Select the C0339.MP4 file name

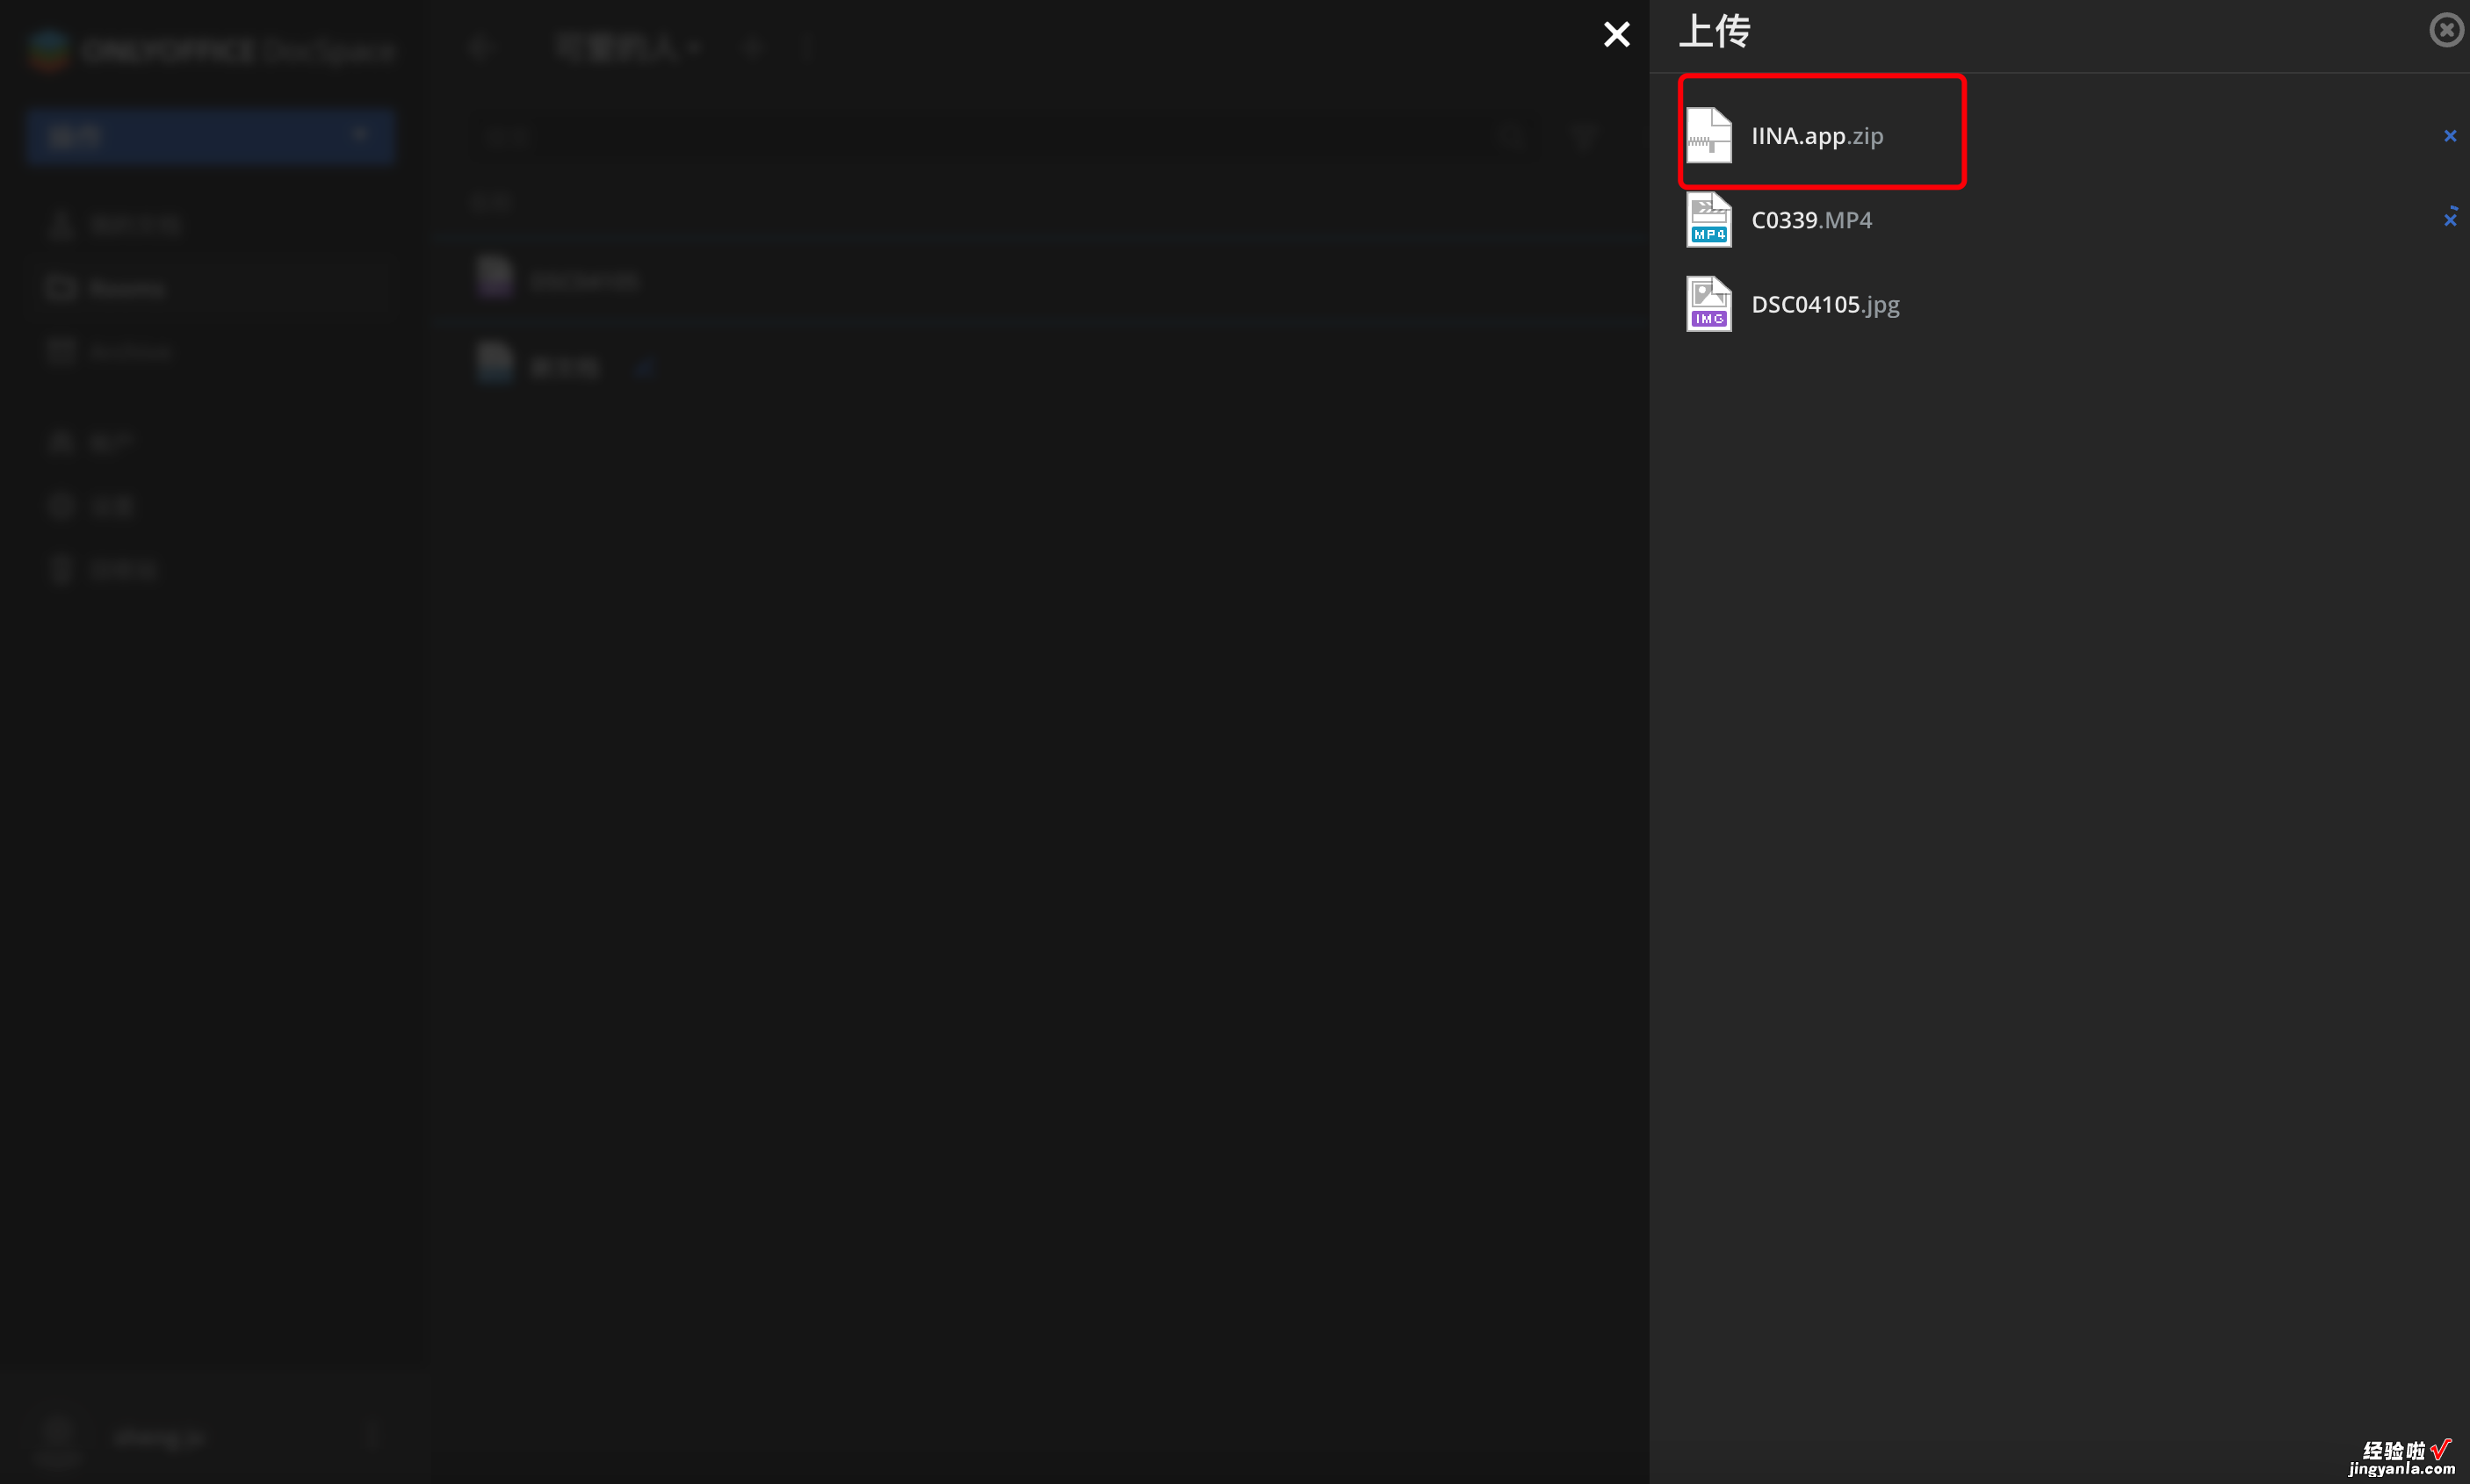pos(1811,220)
